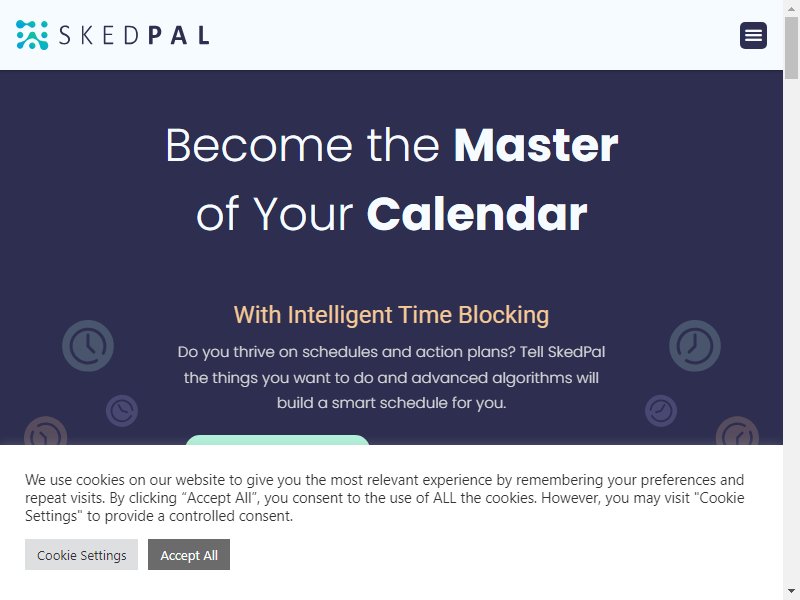Click the brown clock icon bottom left
The height and width of the screenshot is (600, 800).
[x=45, y=431]
